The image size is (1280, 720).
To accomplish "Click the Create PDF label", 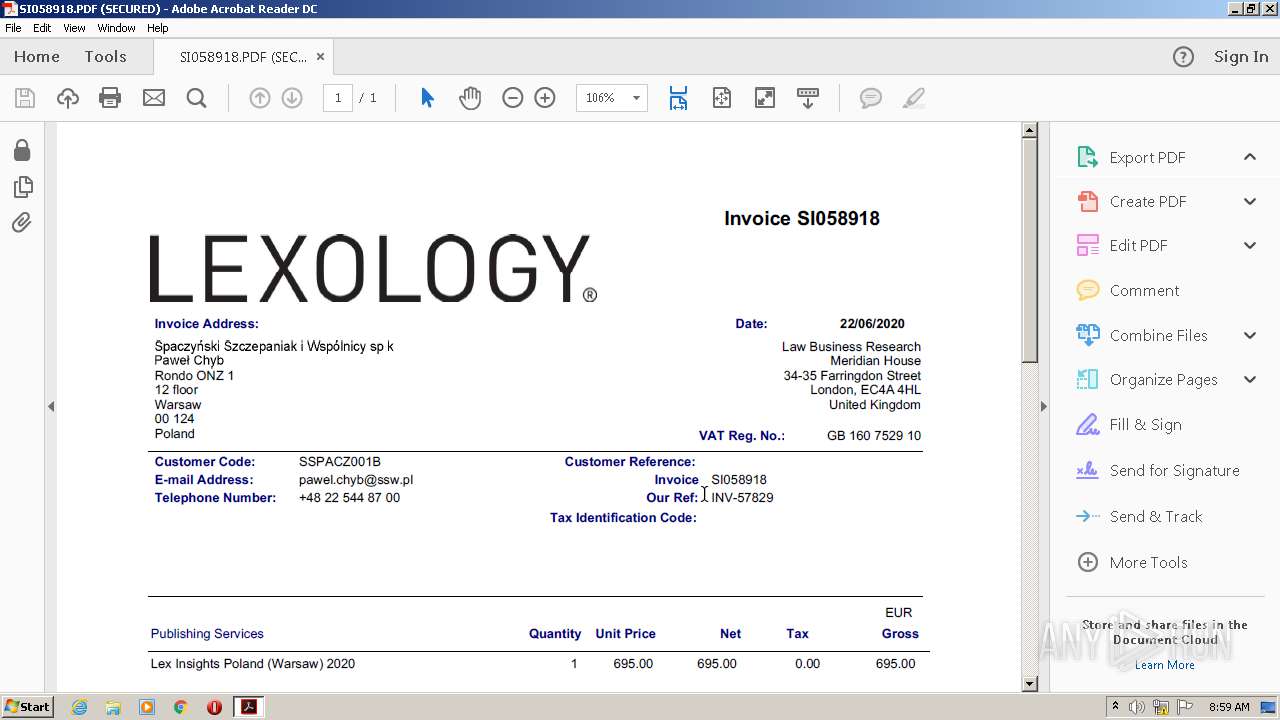I will click(x=1148, y=202).
